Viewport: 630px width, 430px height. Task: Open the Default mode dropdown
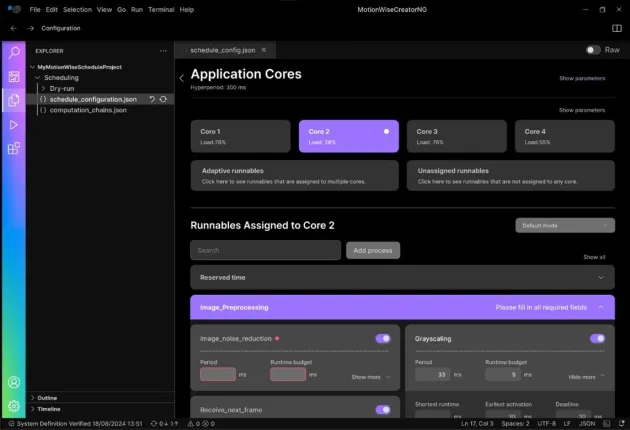pyautogui.click(x=564, y=226)
